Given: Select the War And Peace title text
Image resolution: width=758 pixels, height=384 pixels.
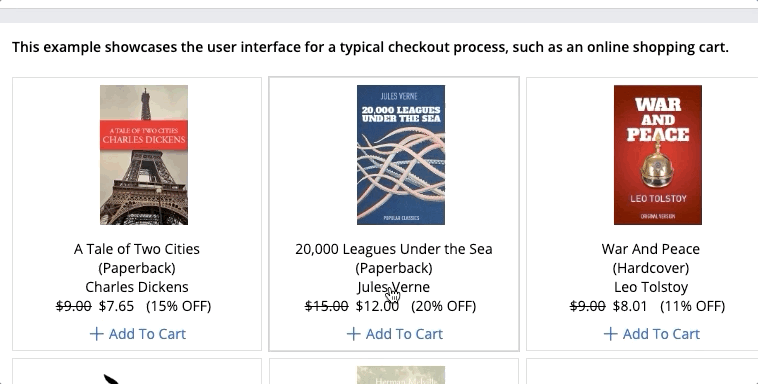Looking at the screenshot, I should (651, 249).
